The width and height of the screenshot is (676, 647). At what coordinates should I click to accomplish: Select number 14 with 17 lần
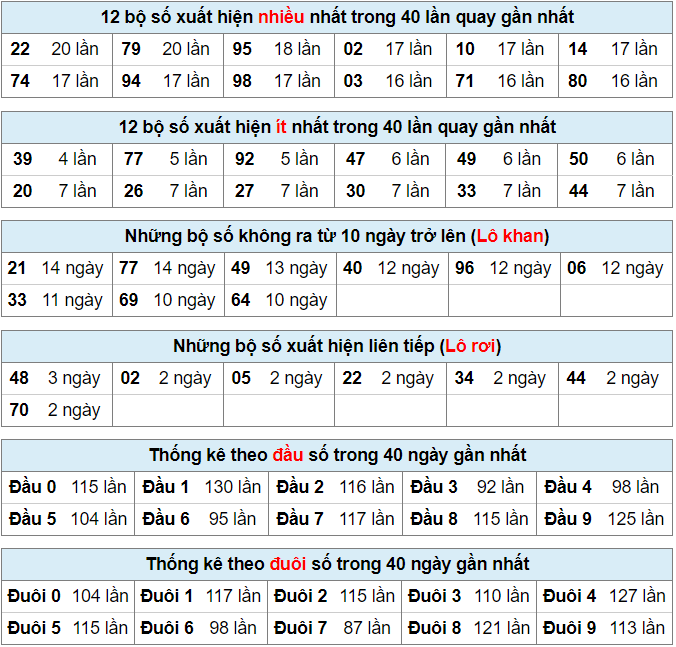click(x=616, y=49)
